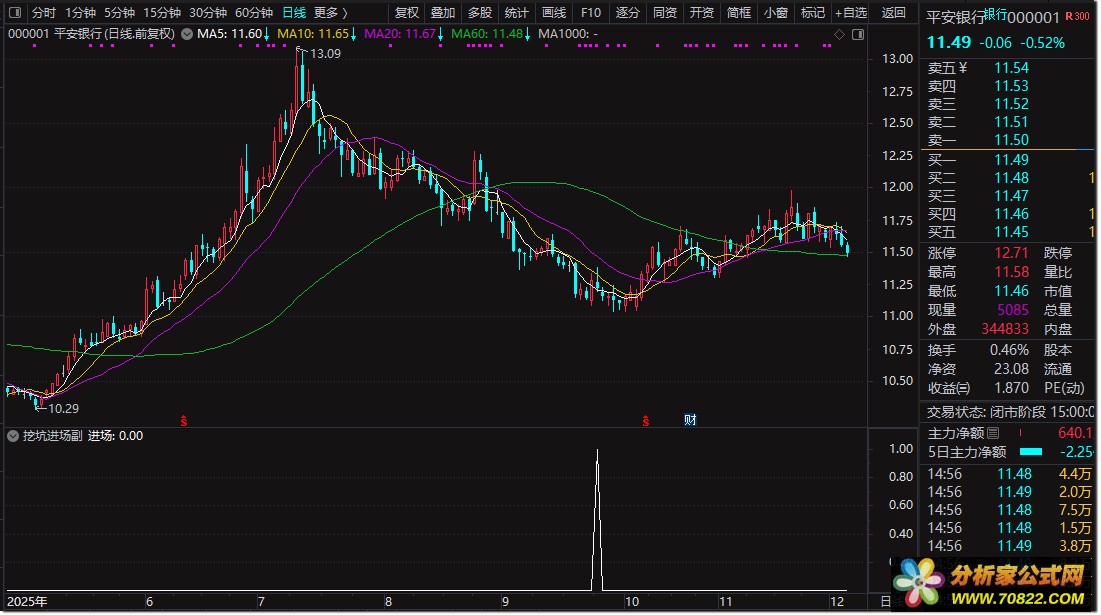Viewport: 1101px width, 615px height.
Task: Click the red $ marker near June
Action: (184, 421)
